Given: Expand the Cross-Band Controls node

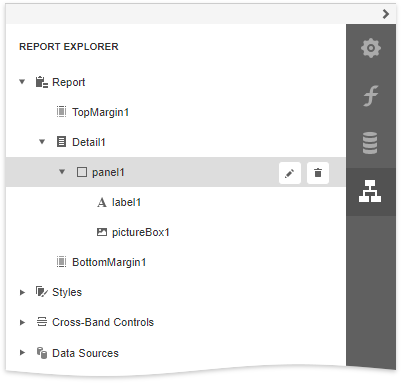Looking at the screenshot, I should [22, 322].
